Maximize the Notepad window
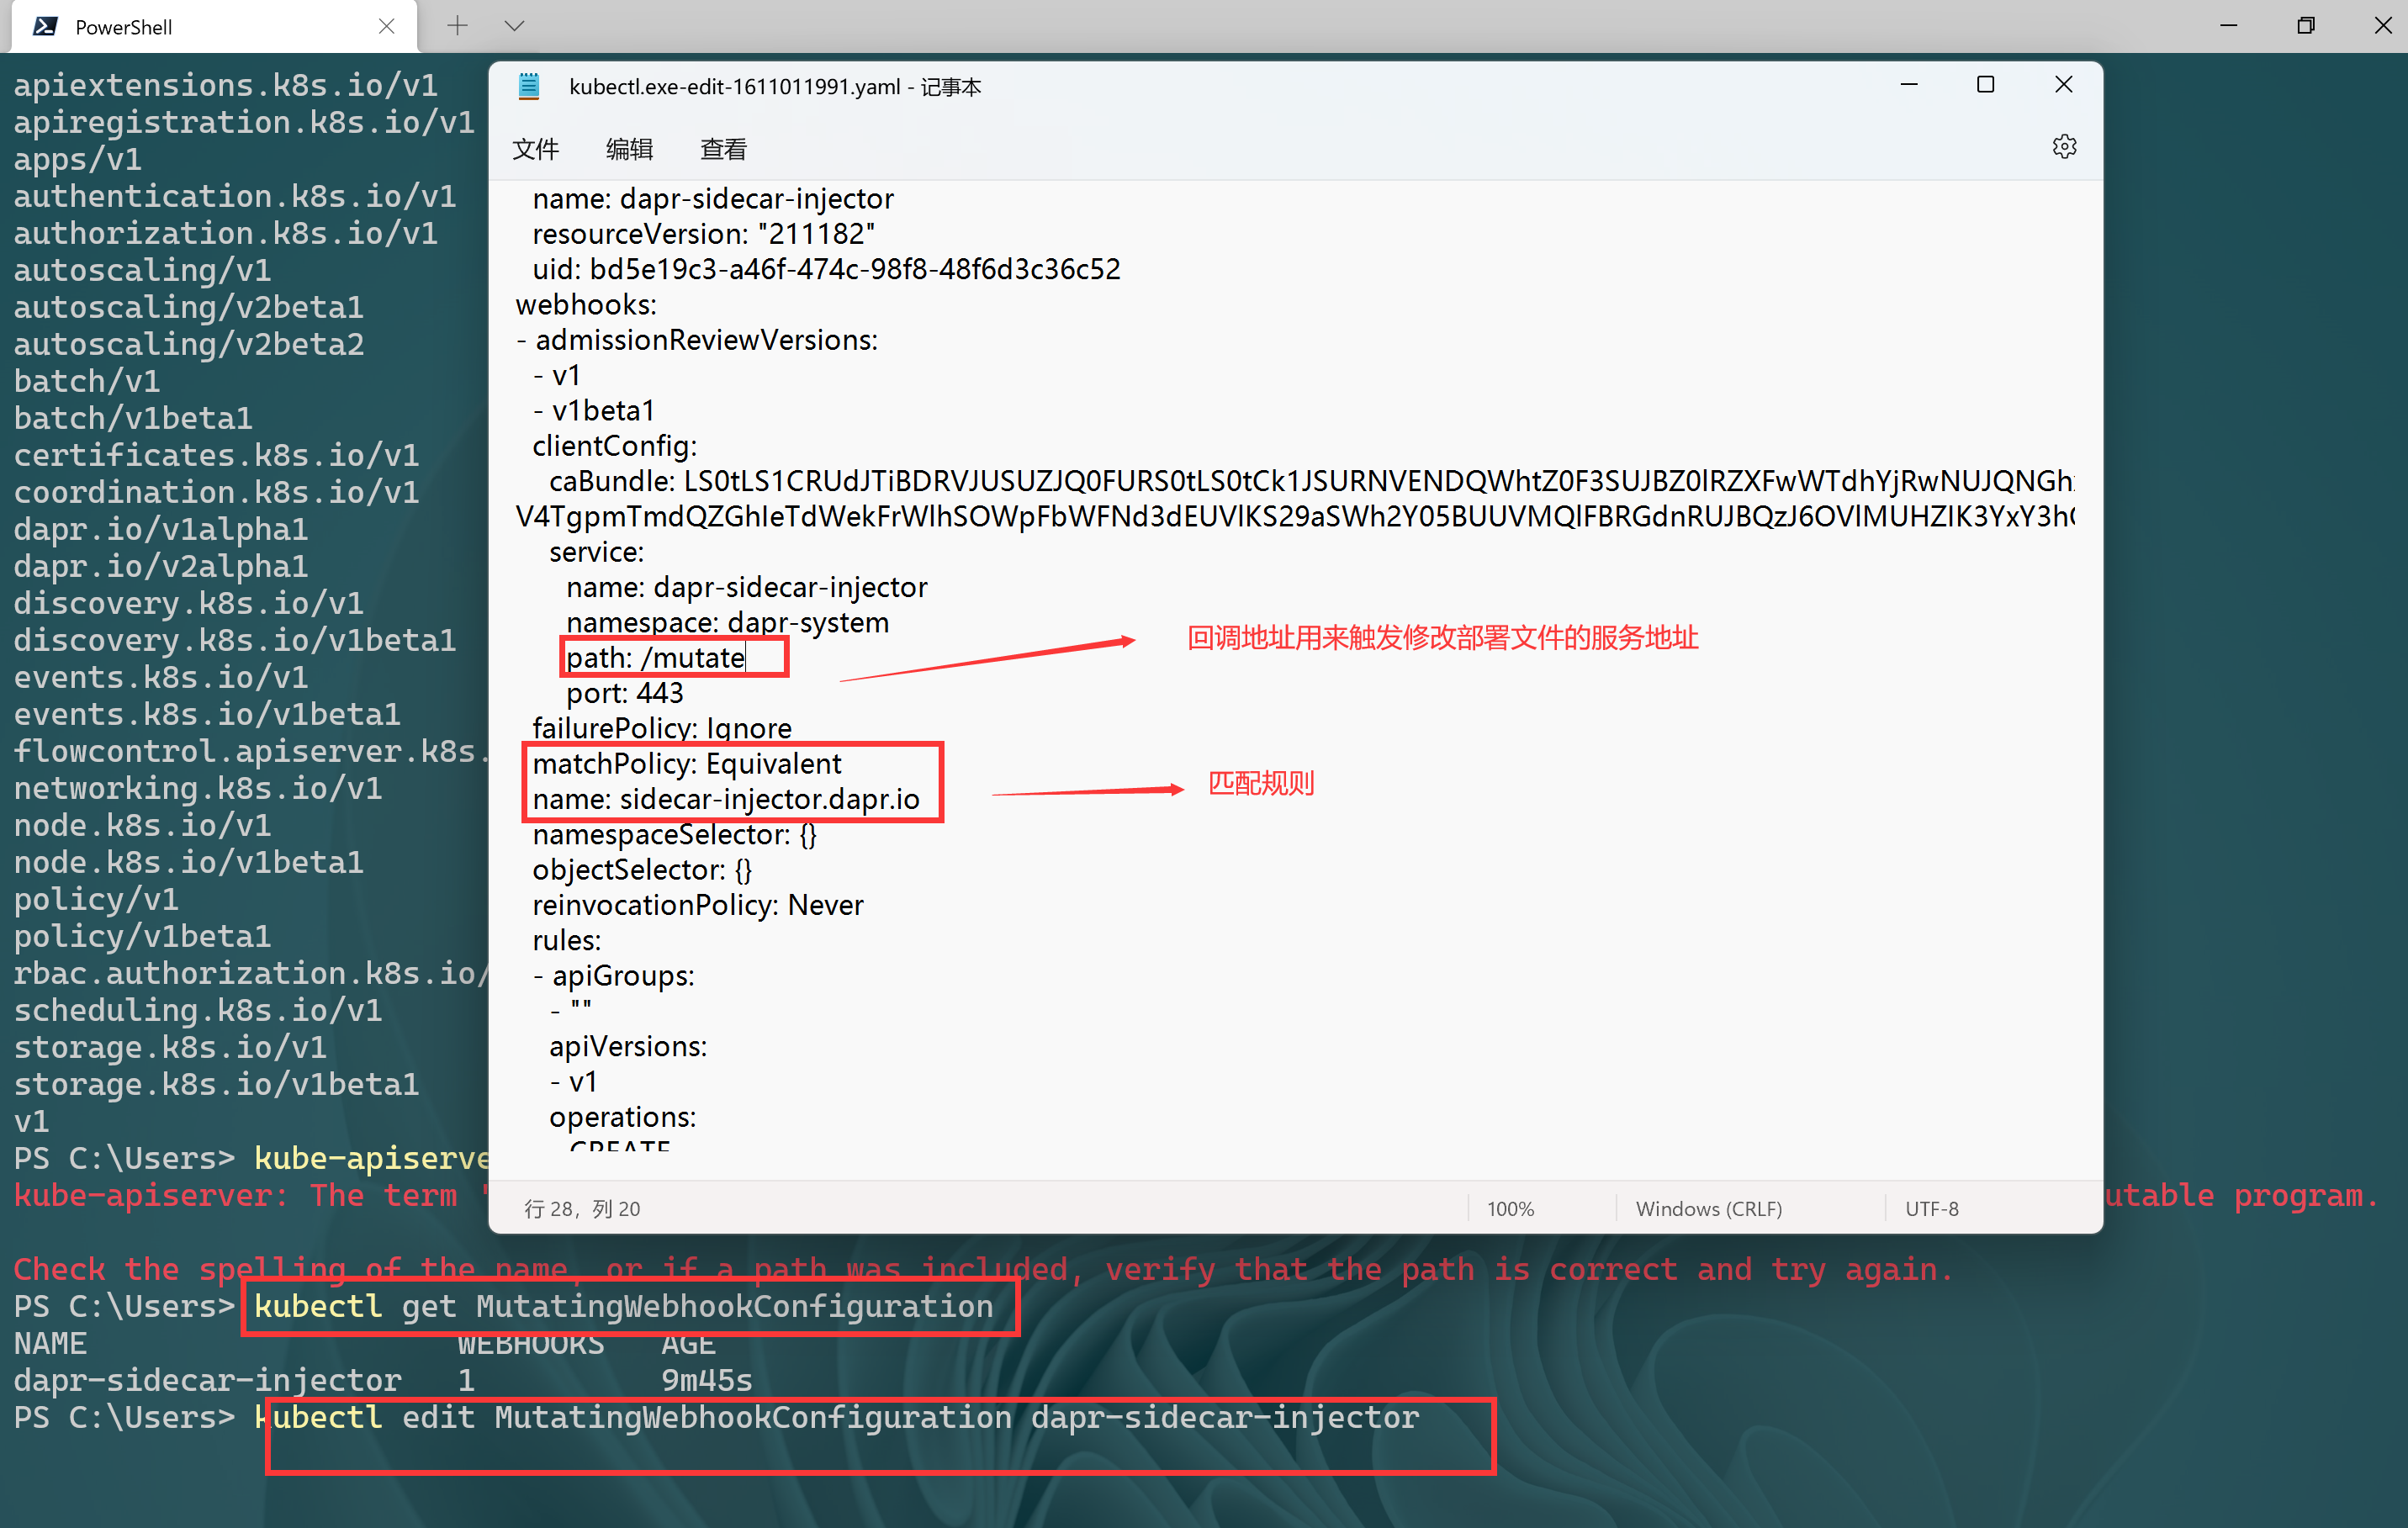The width and height of the screenshot is (2408, 1528). pos(1985,85)
